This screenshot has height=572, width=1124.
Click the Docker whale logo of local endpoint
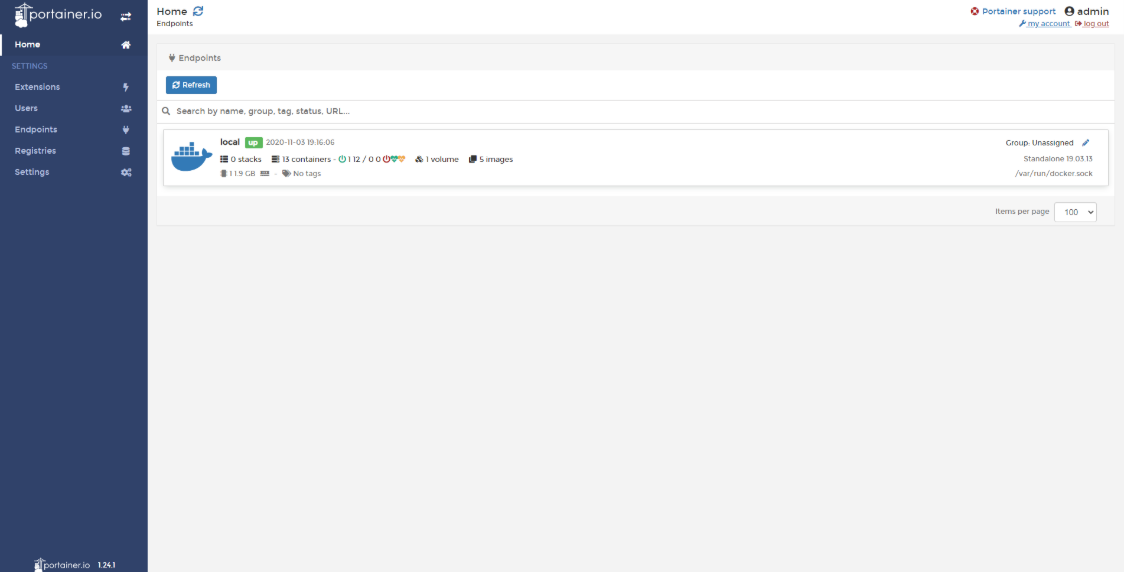pos(191,157)
